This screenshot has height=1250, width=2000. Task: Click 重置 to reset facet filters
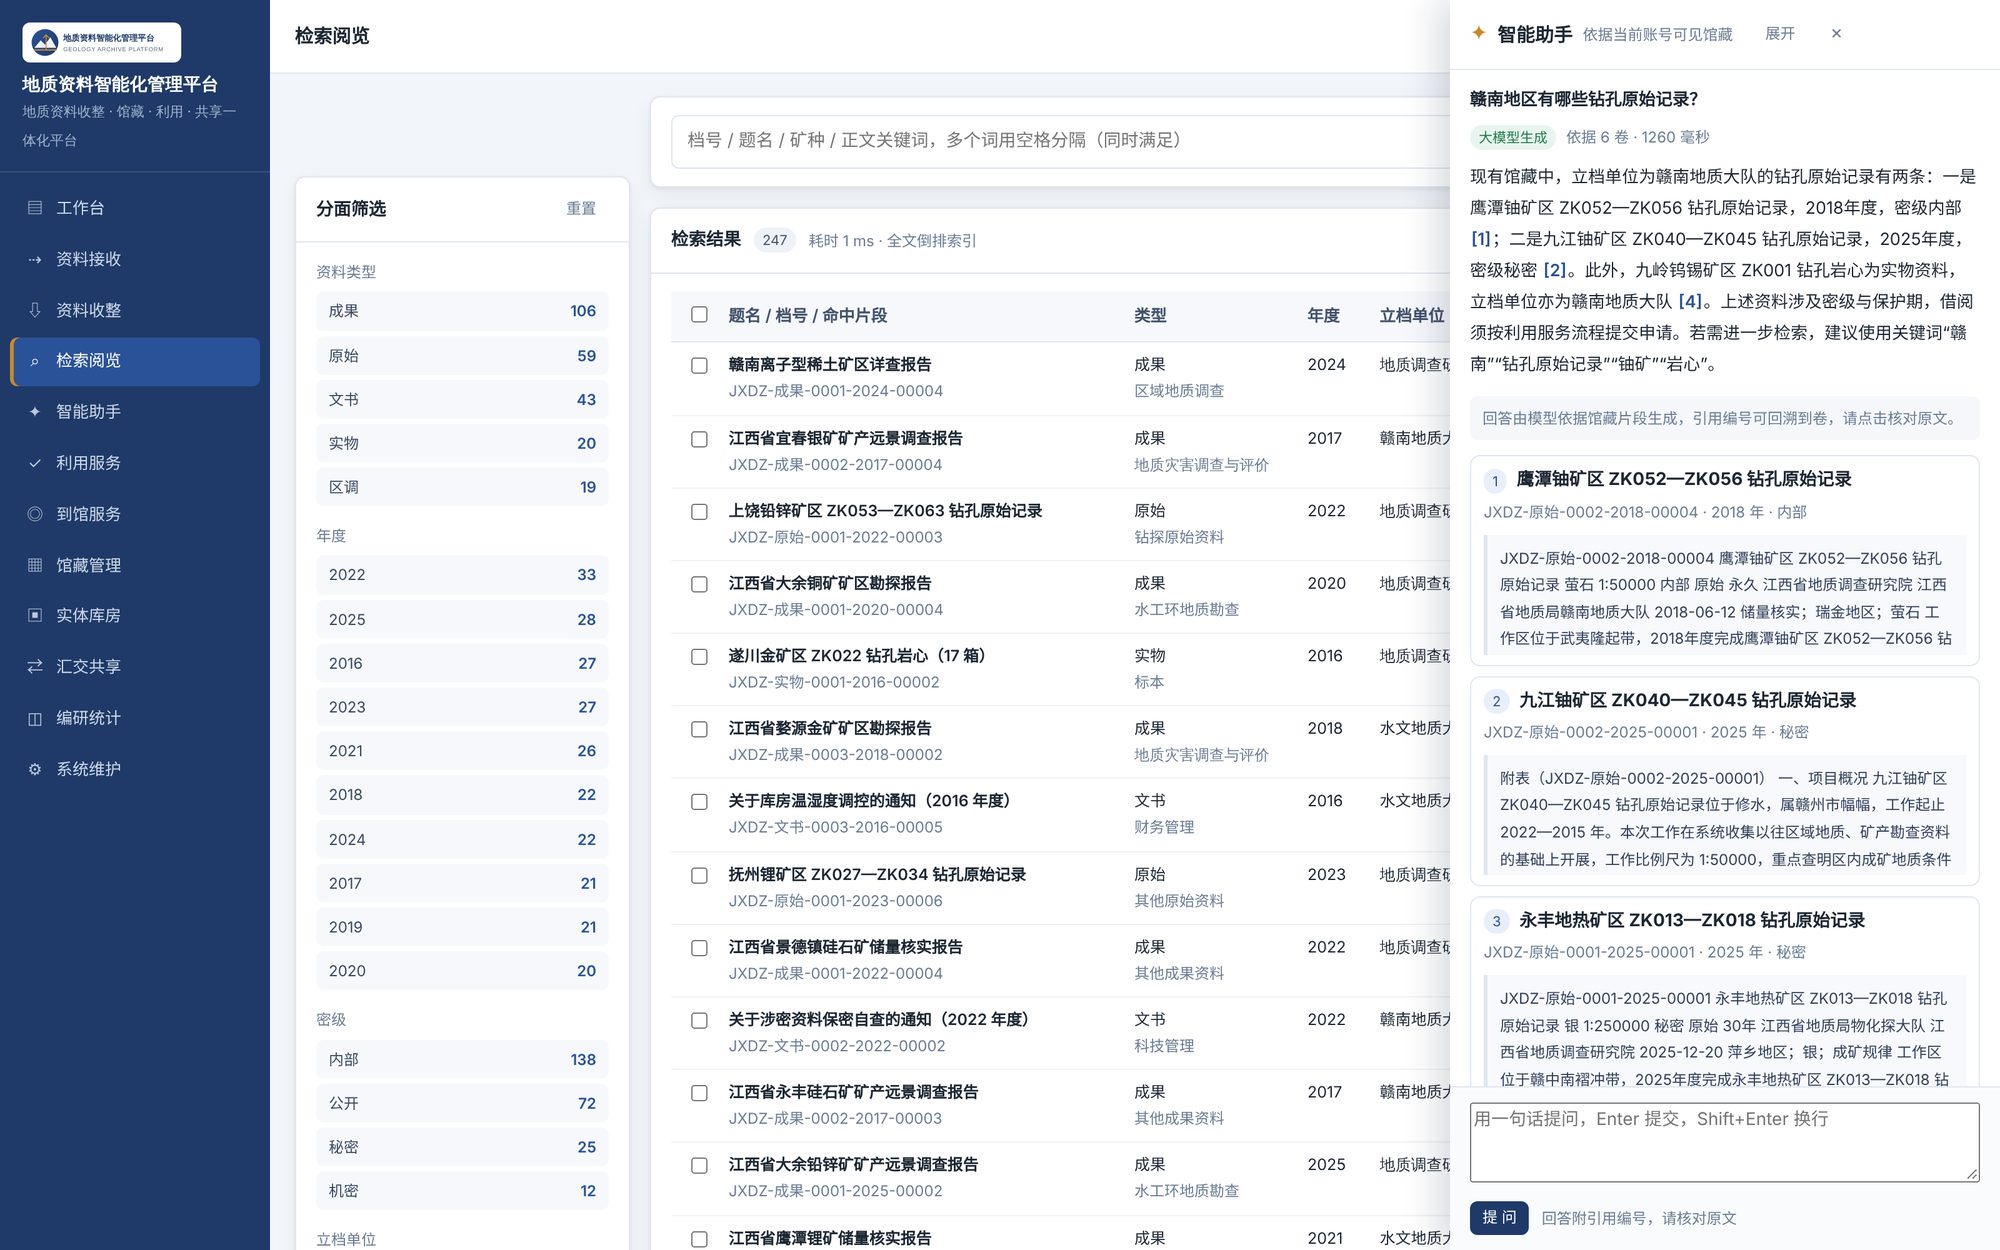581,208
